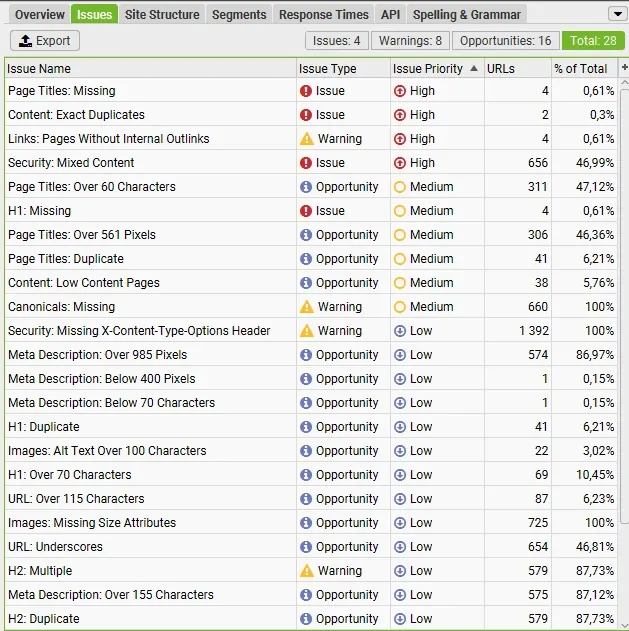Select the Total: 28 filter
The width and height of the screenshot is (629, 631).
(x=593, y=41)
